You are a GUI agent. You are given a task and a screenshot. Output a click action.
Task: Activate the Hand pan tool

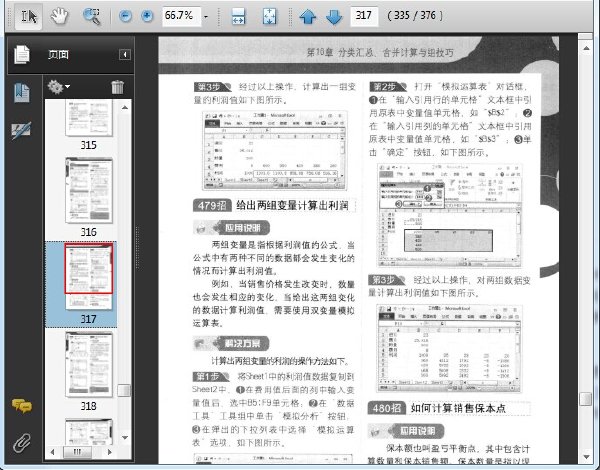[59, 16]
